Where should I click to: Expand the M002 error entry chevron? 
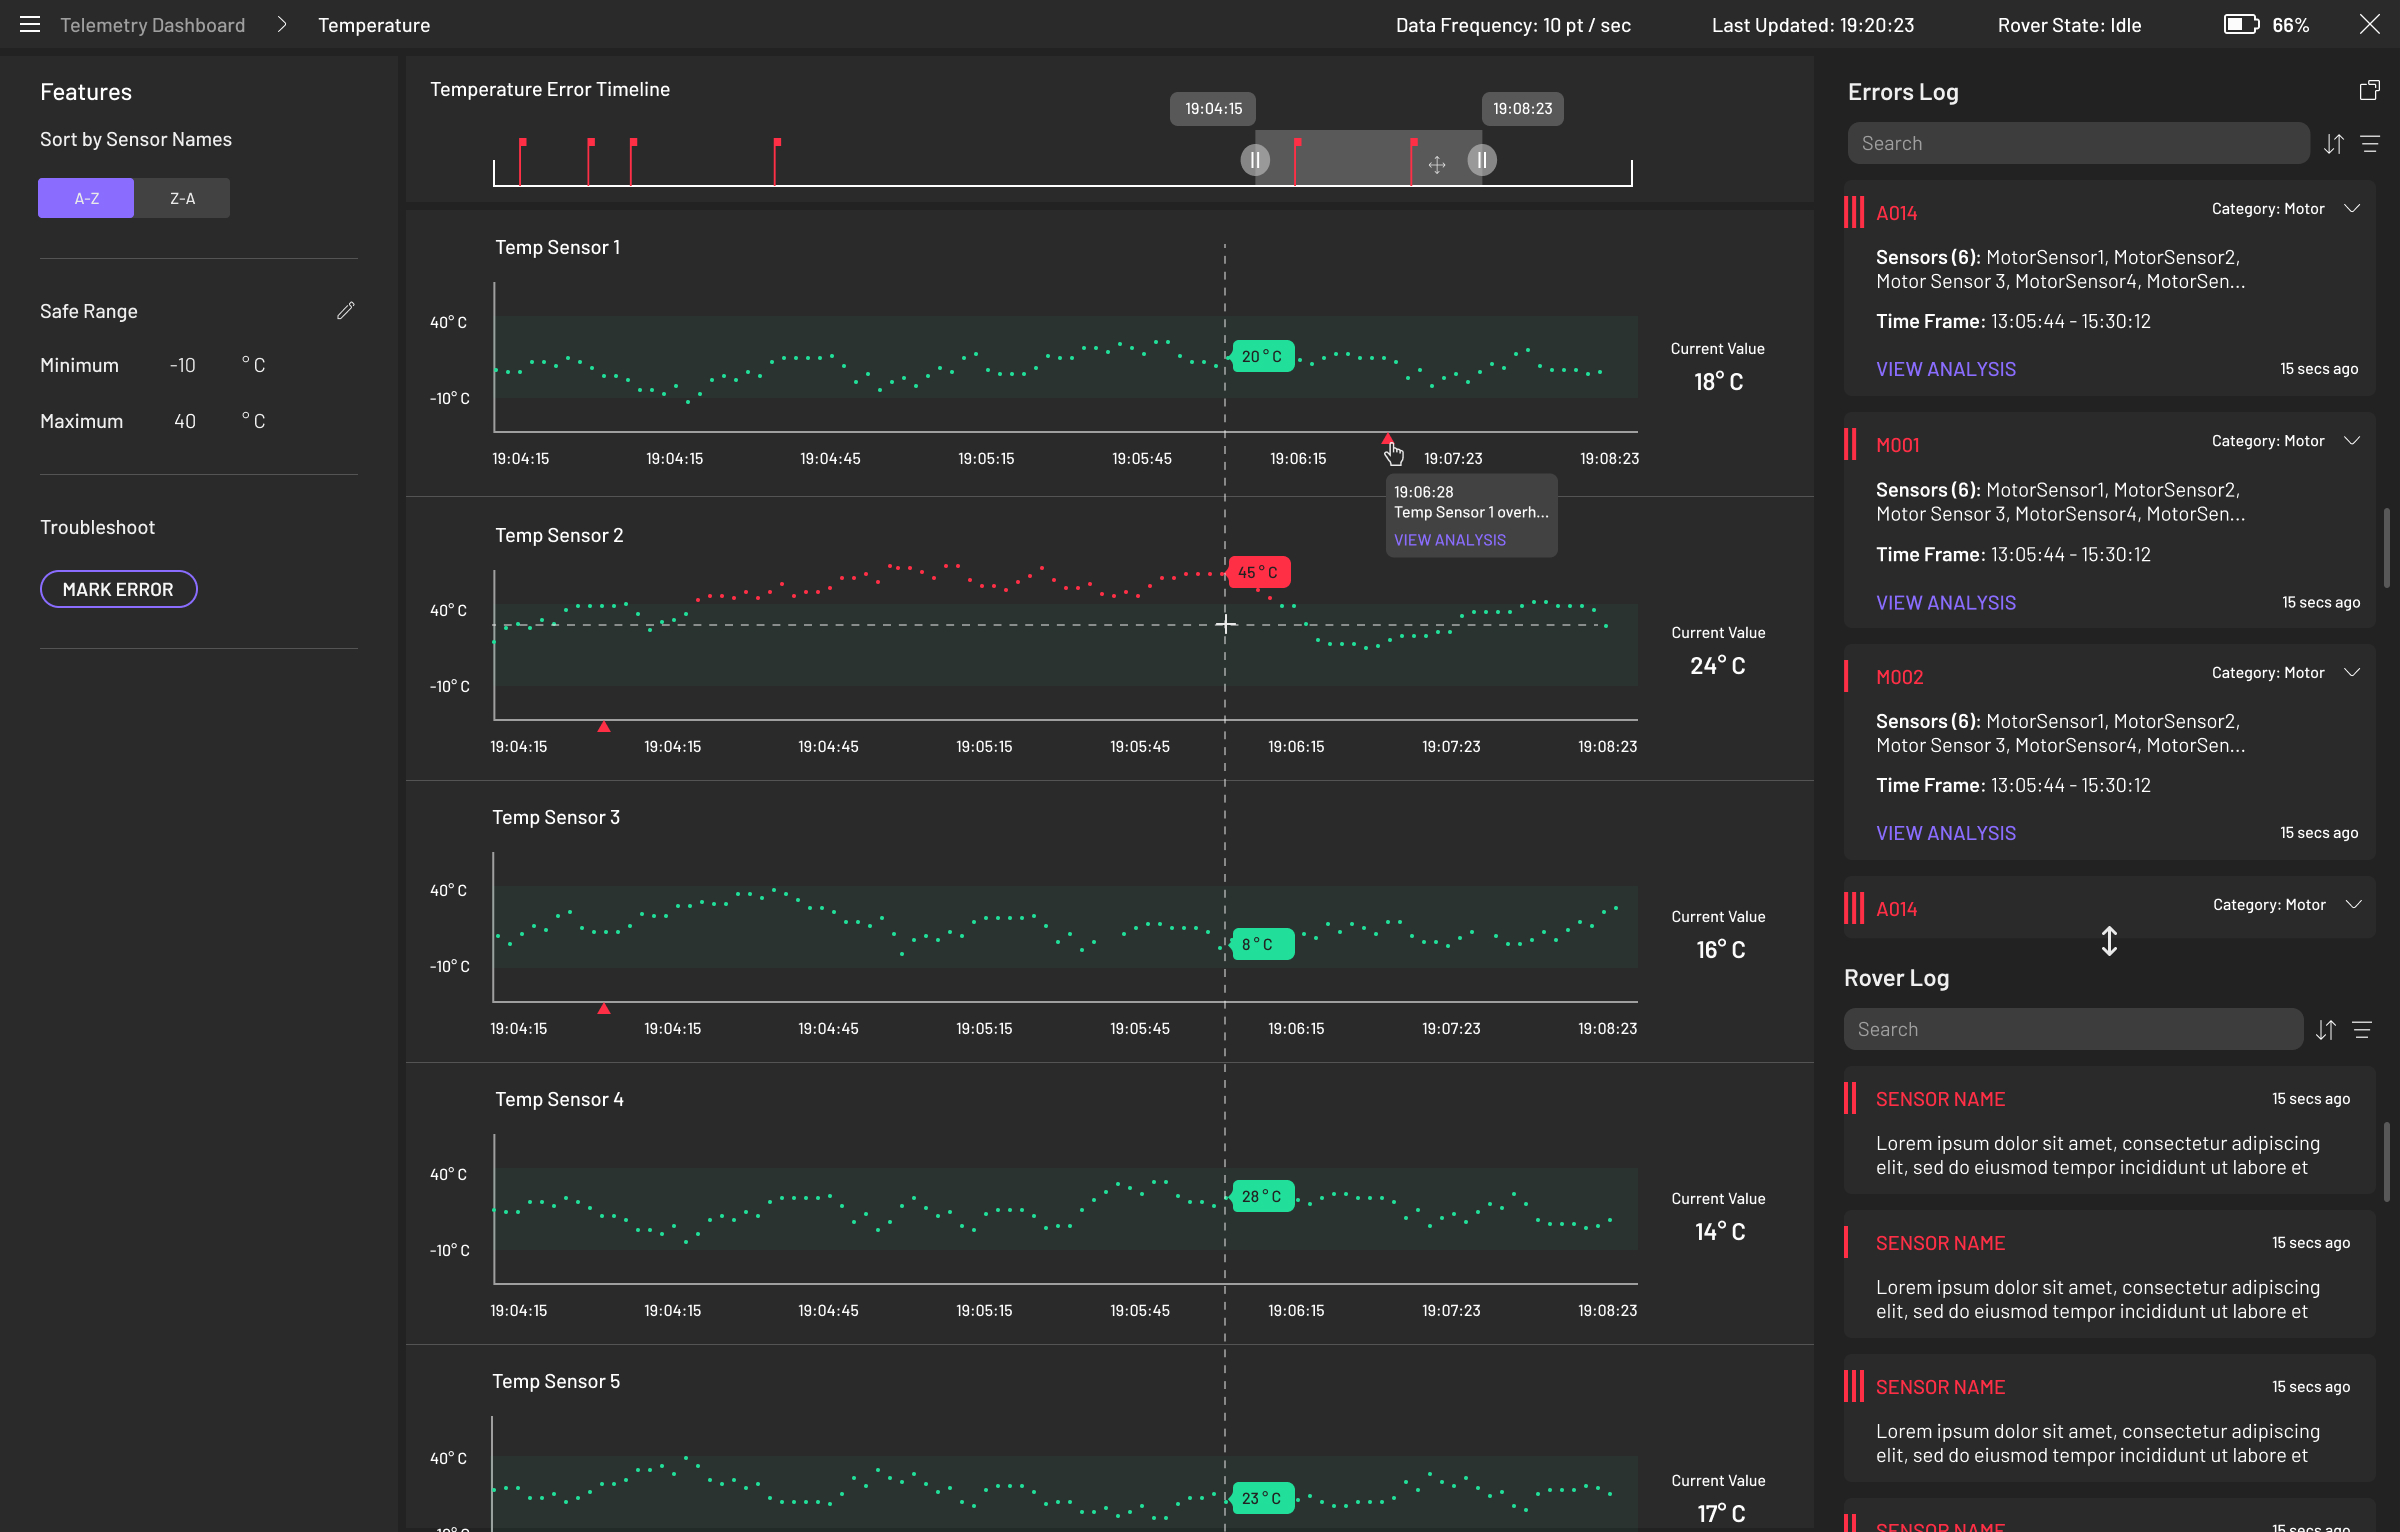pyautogui.click(x=2352, y=672)
